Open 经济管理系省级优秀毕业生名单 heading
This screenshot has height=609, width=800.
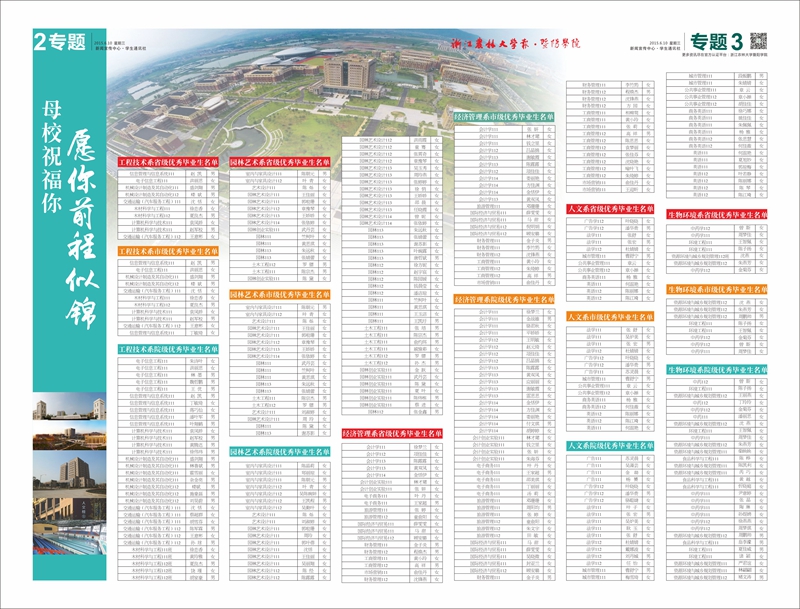pyautogui.click(x=391, y=434)
